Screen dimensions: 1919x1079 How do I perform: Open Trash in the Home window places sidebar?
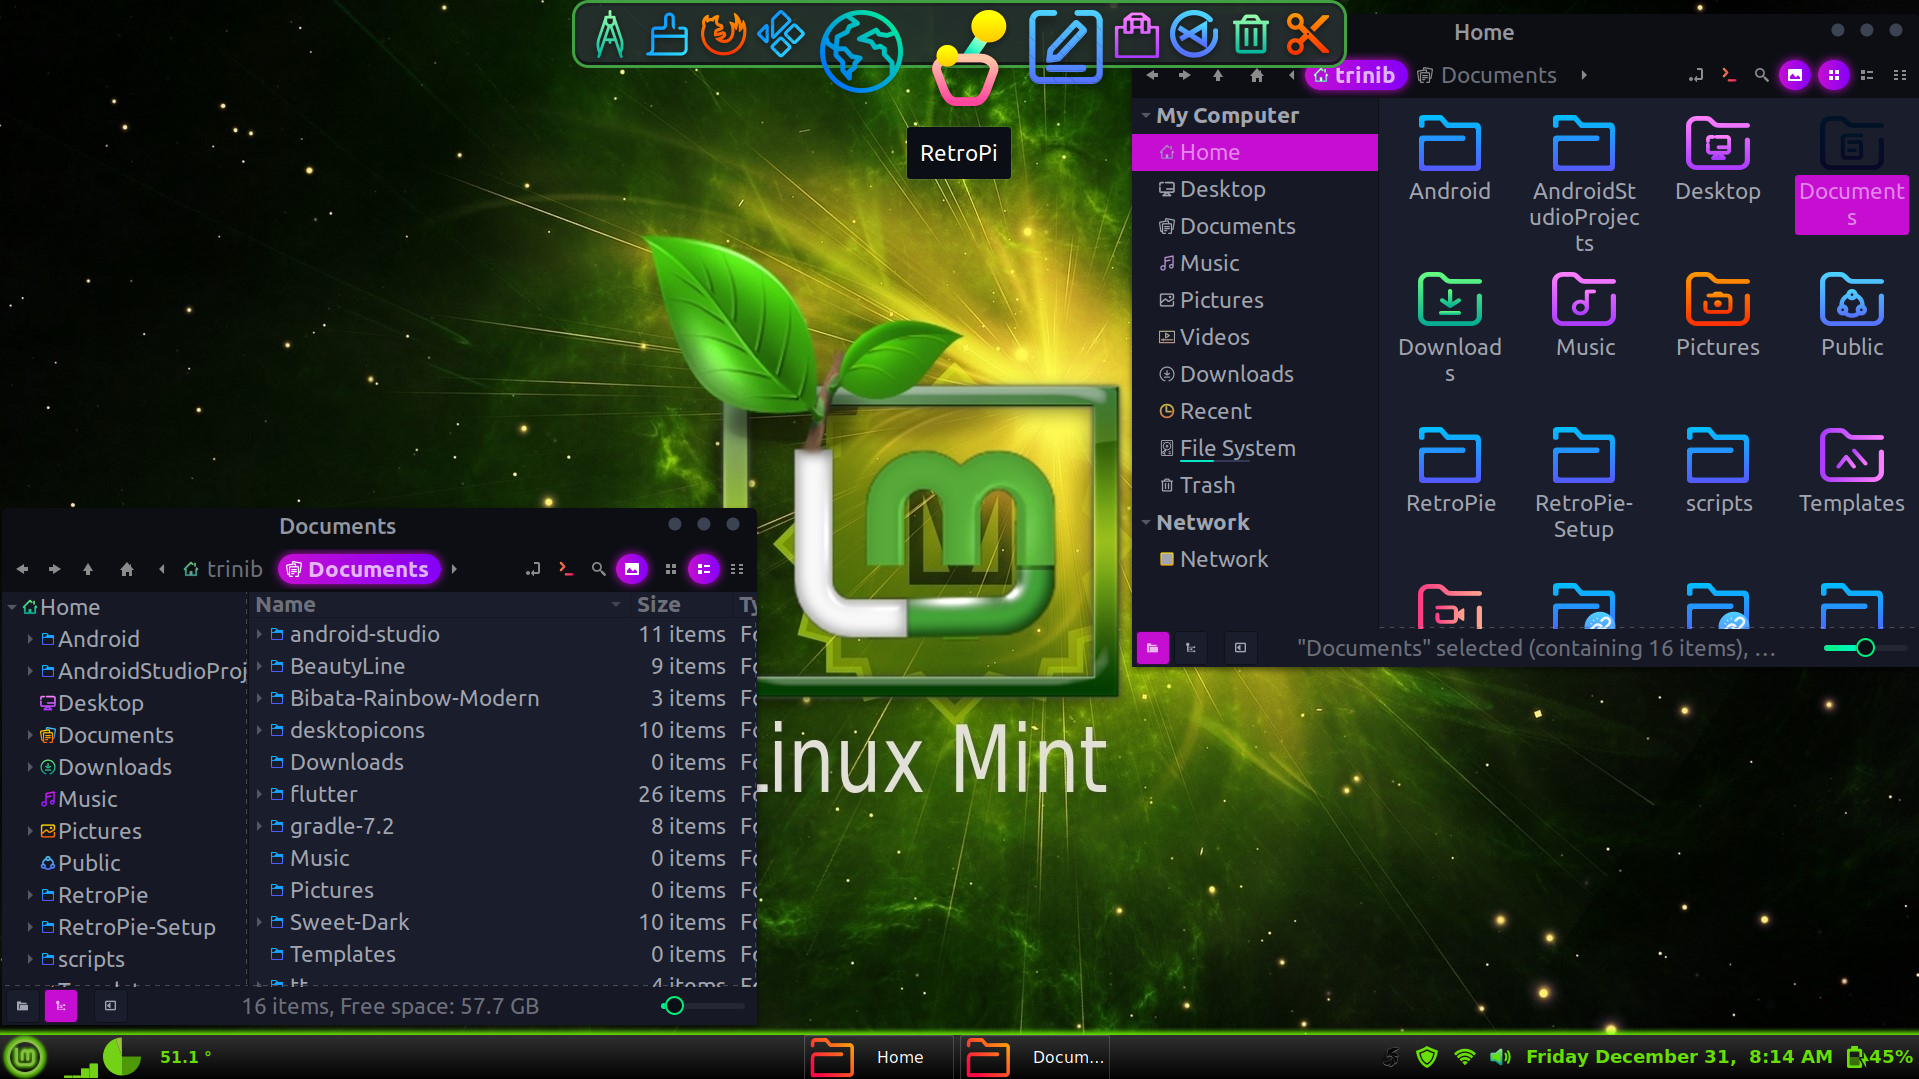[x=1254, y=485]
